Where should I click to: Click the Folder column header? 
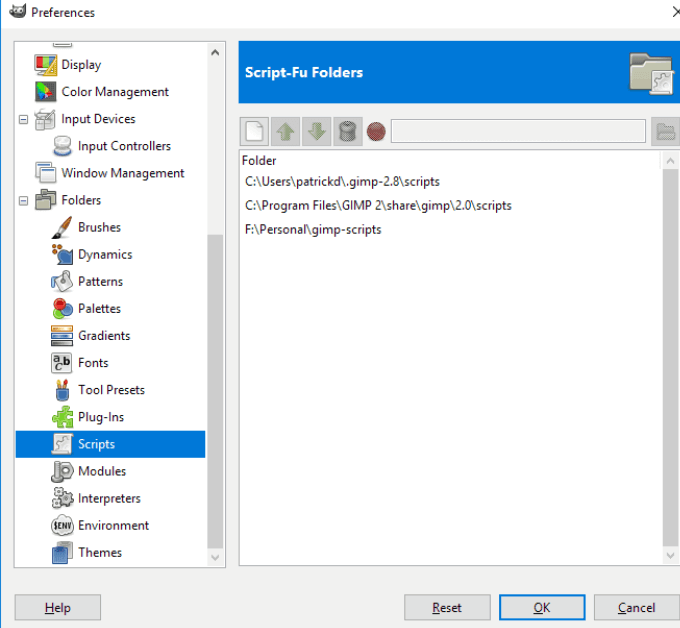(259, 160)
